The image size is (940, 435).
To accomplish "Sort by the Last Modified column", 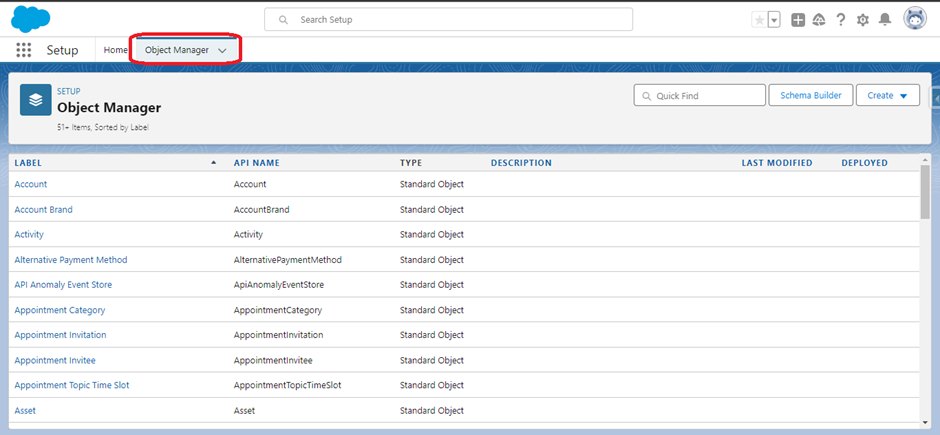I will 777,163.
